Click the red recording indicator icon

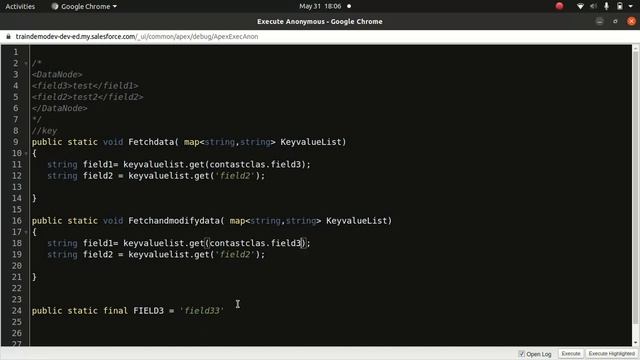pyautogui.click(x=559, y=6)
